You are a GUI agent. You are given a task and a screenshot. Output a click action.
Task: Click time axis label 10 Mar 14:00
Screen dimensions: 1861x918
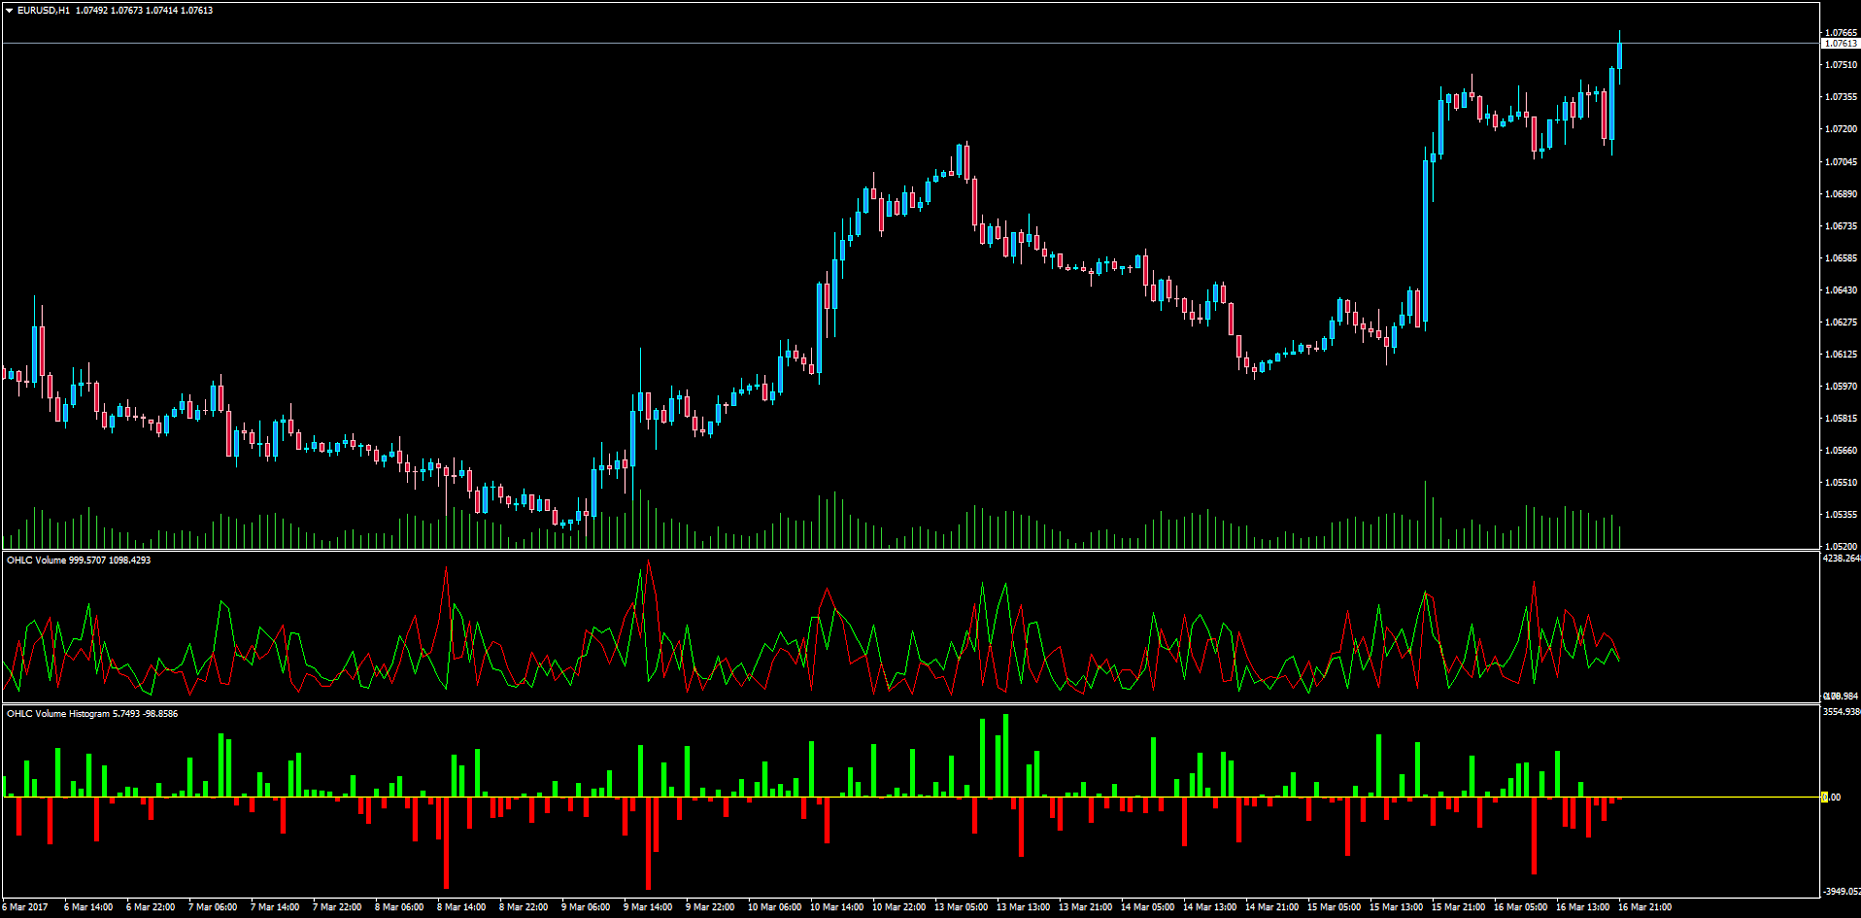click(x=837, y=907)
